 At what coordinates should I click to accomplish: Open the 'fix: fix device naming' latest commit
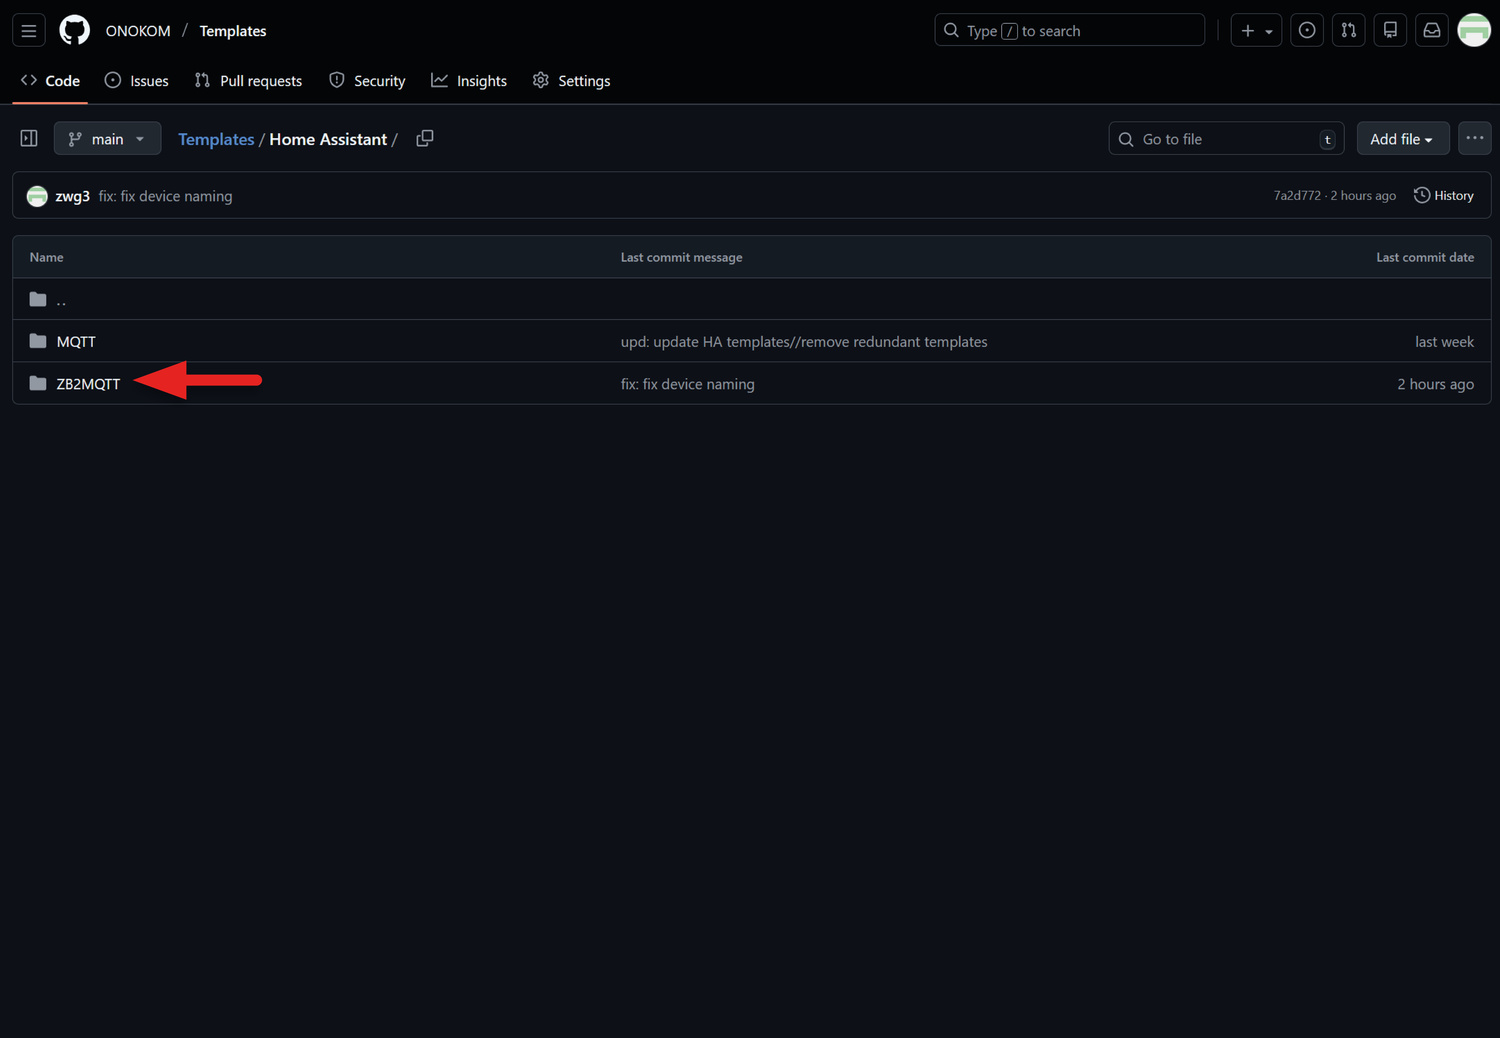pos(165,196)
